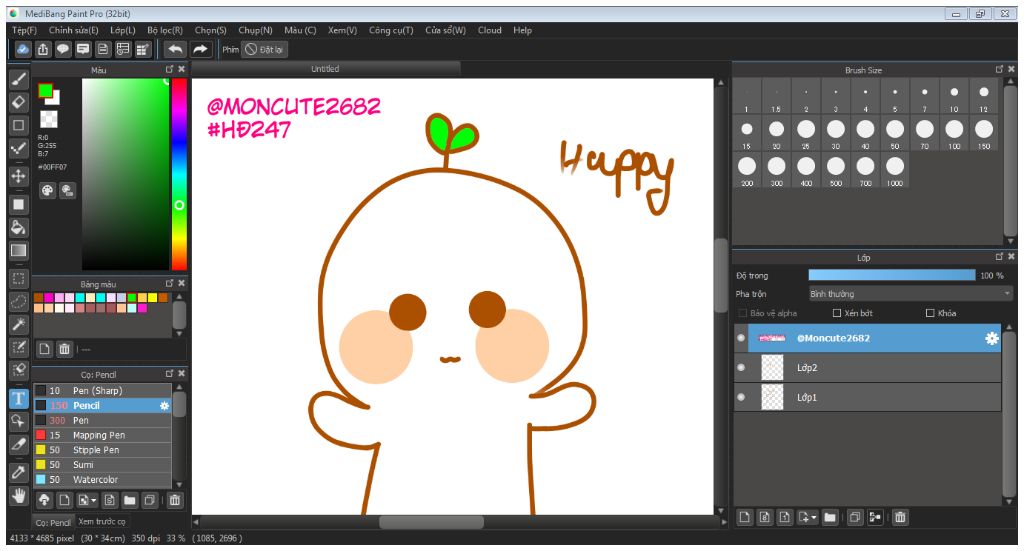Select the Gradient tool
The width and height of the screenshot is (1024, 551).
19,251
